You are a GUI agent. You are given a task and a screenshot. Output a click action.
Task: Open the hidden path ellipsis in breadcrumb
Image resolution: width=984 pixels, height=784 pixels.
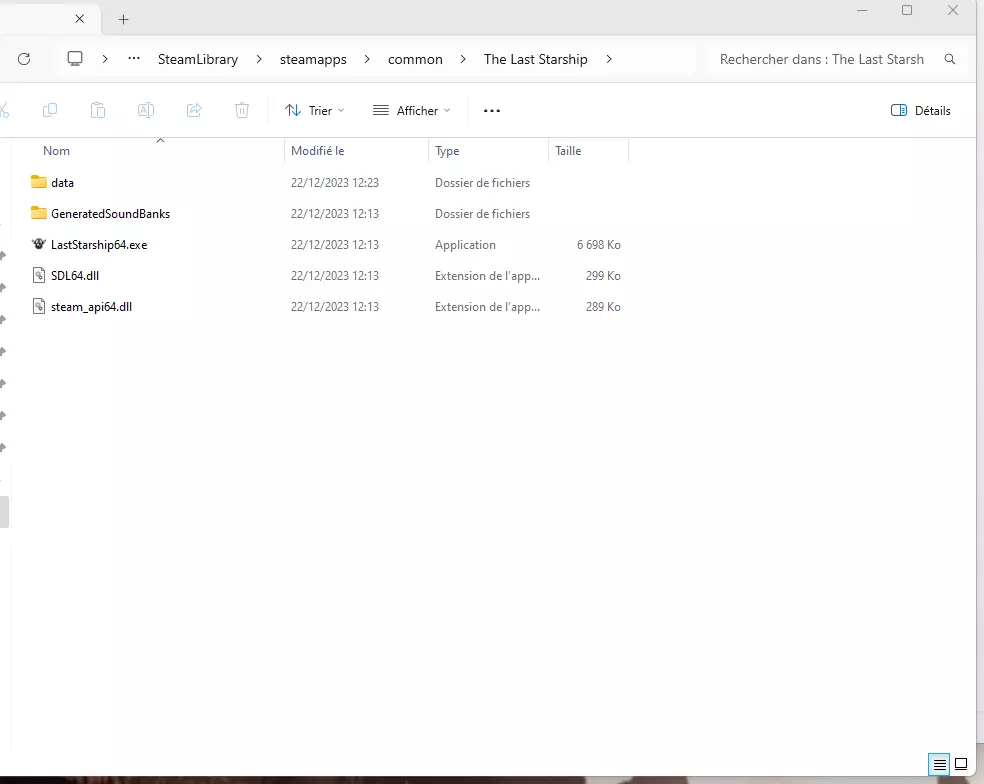pyautogui.click(x=134, y=59)
